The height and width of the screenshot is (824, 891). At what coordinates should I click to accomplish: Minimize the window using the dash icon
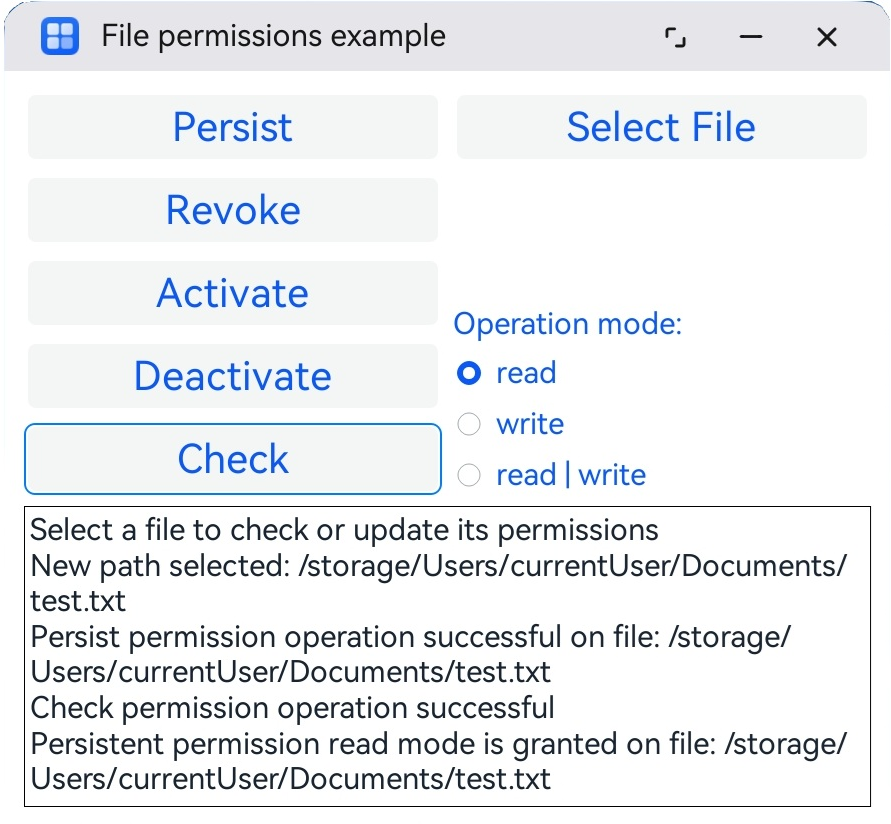[x=751, y=38]
